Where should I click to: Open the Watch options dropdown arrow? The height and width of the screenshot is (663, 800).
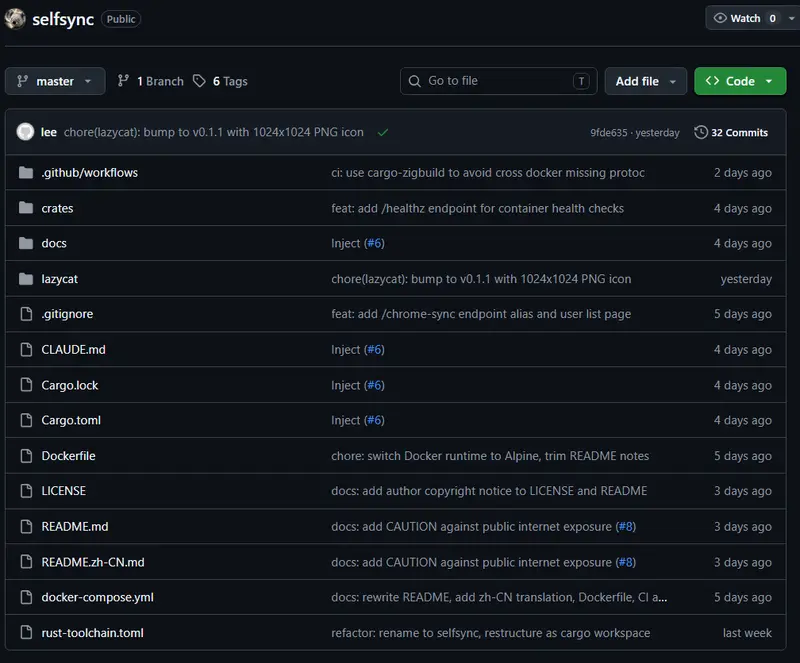click(791, 18)
